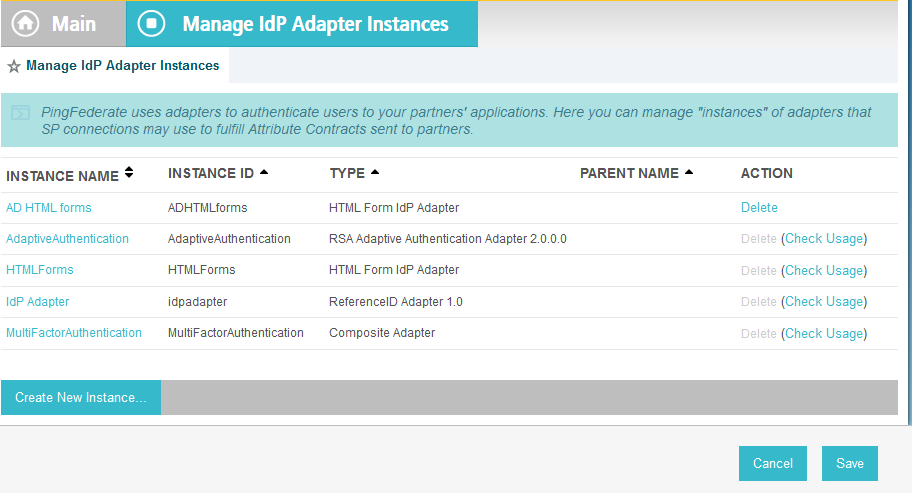912x493 pixels.
Task: Click the info panel icon in help banner
Action: (x=20, y=112)
